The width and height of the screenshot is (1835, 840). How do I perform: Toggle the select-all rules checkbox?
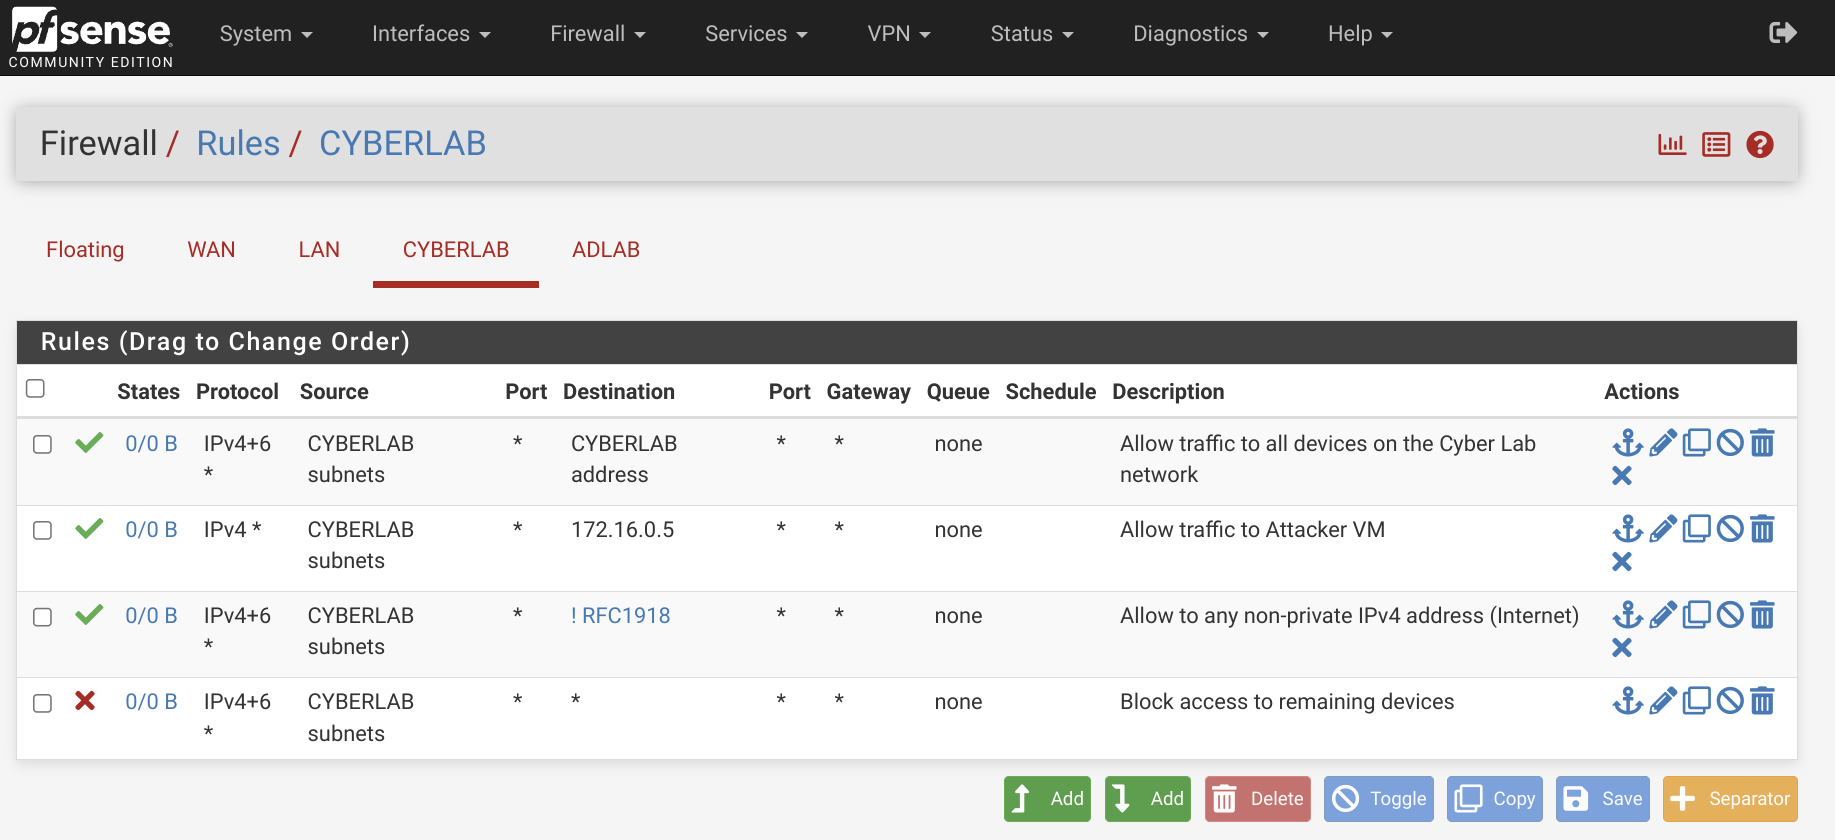[x=36, y=388]
